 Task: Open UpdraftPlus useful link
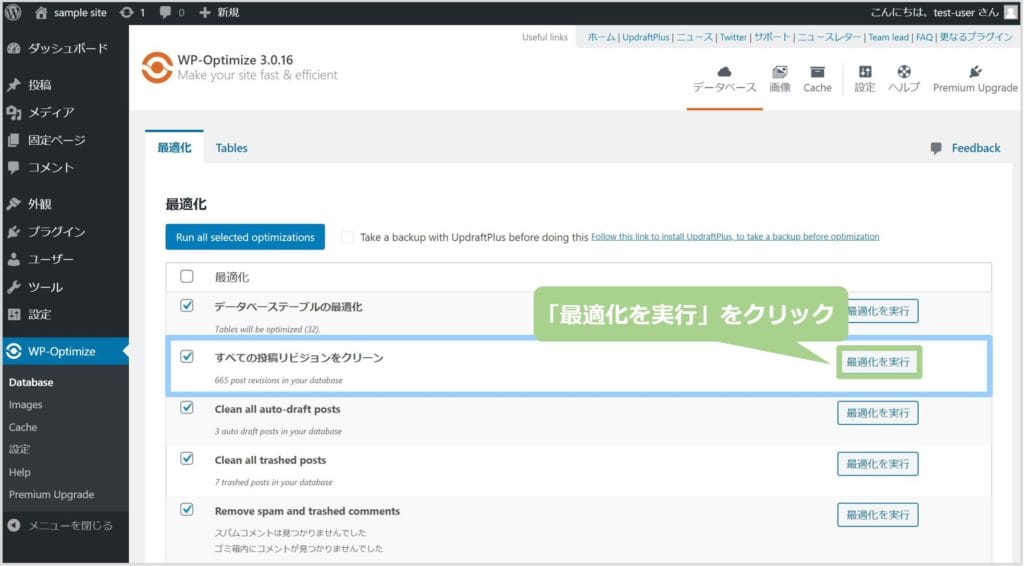click(x=646, y=37)
